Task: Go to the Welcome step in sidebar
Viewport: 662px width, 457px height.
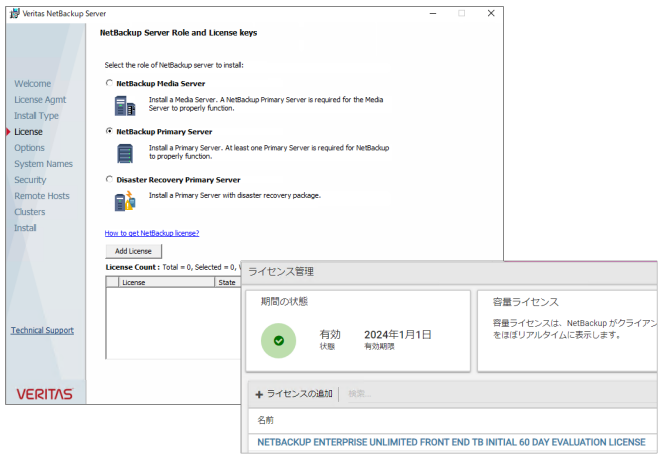Action: coord(33,84)
